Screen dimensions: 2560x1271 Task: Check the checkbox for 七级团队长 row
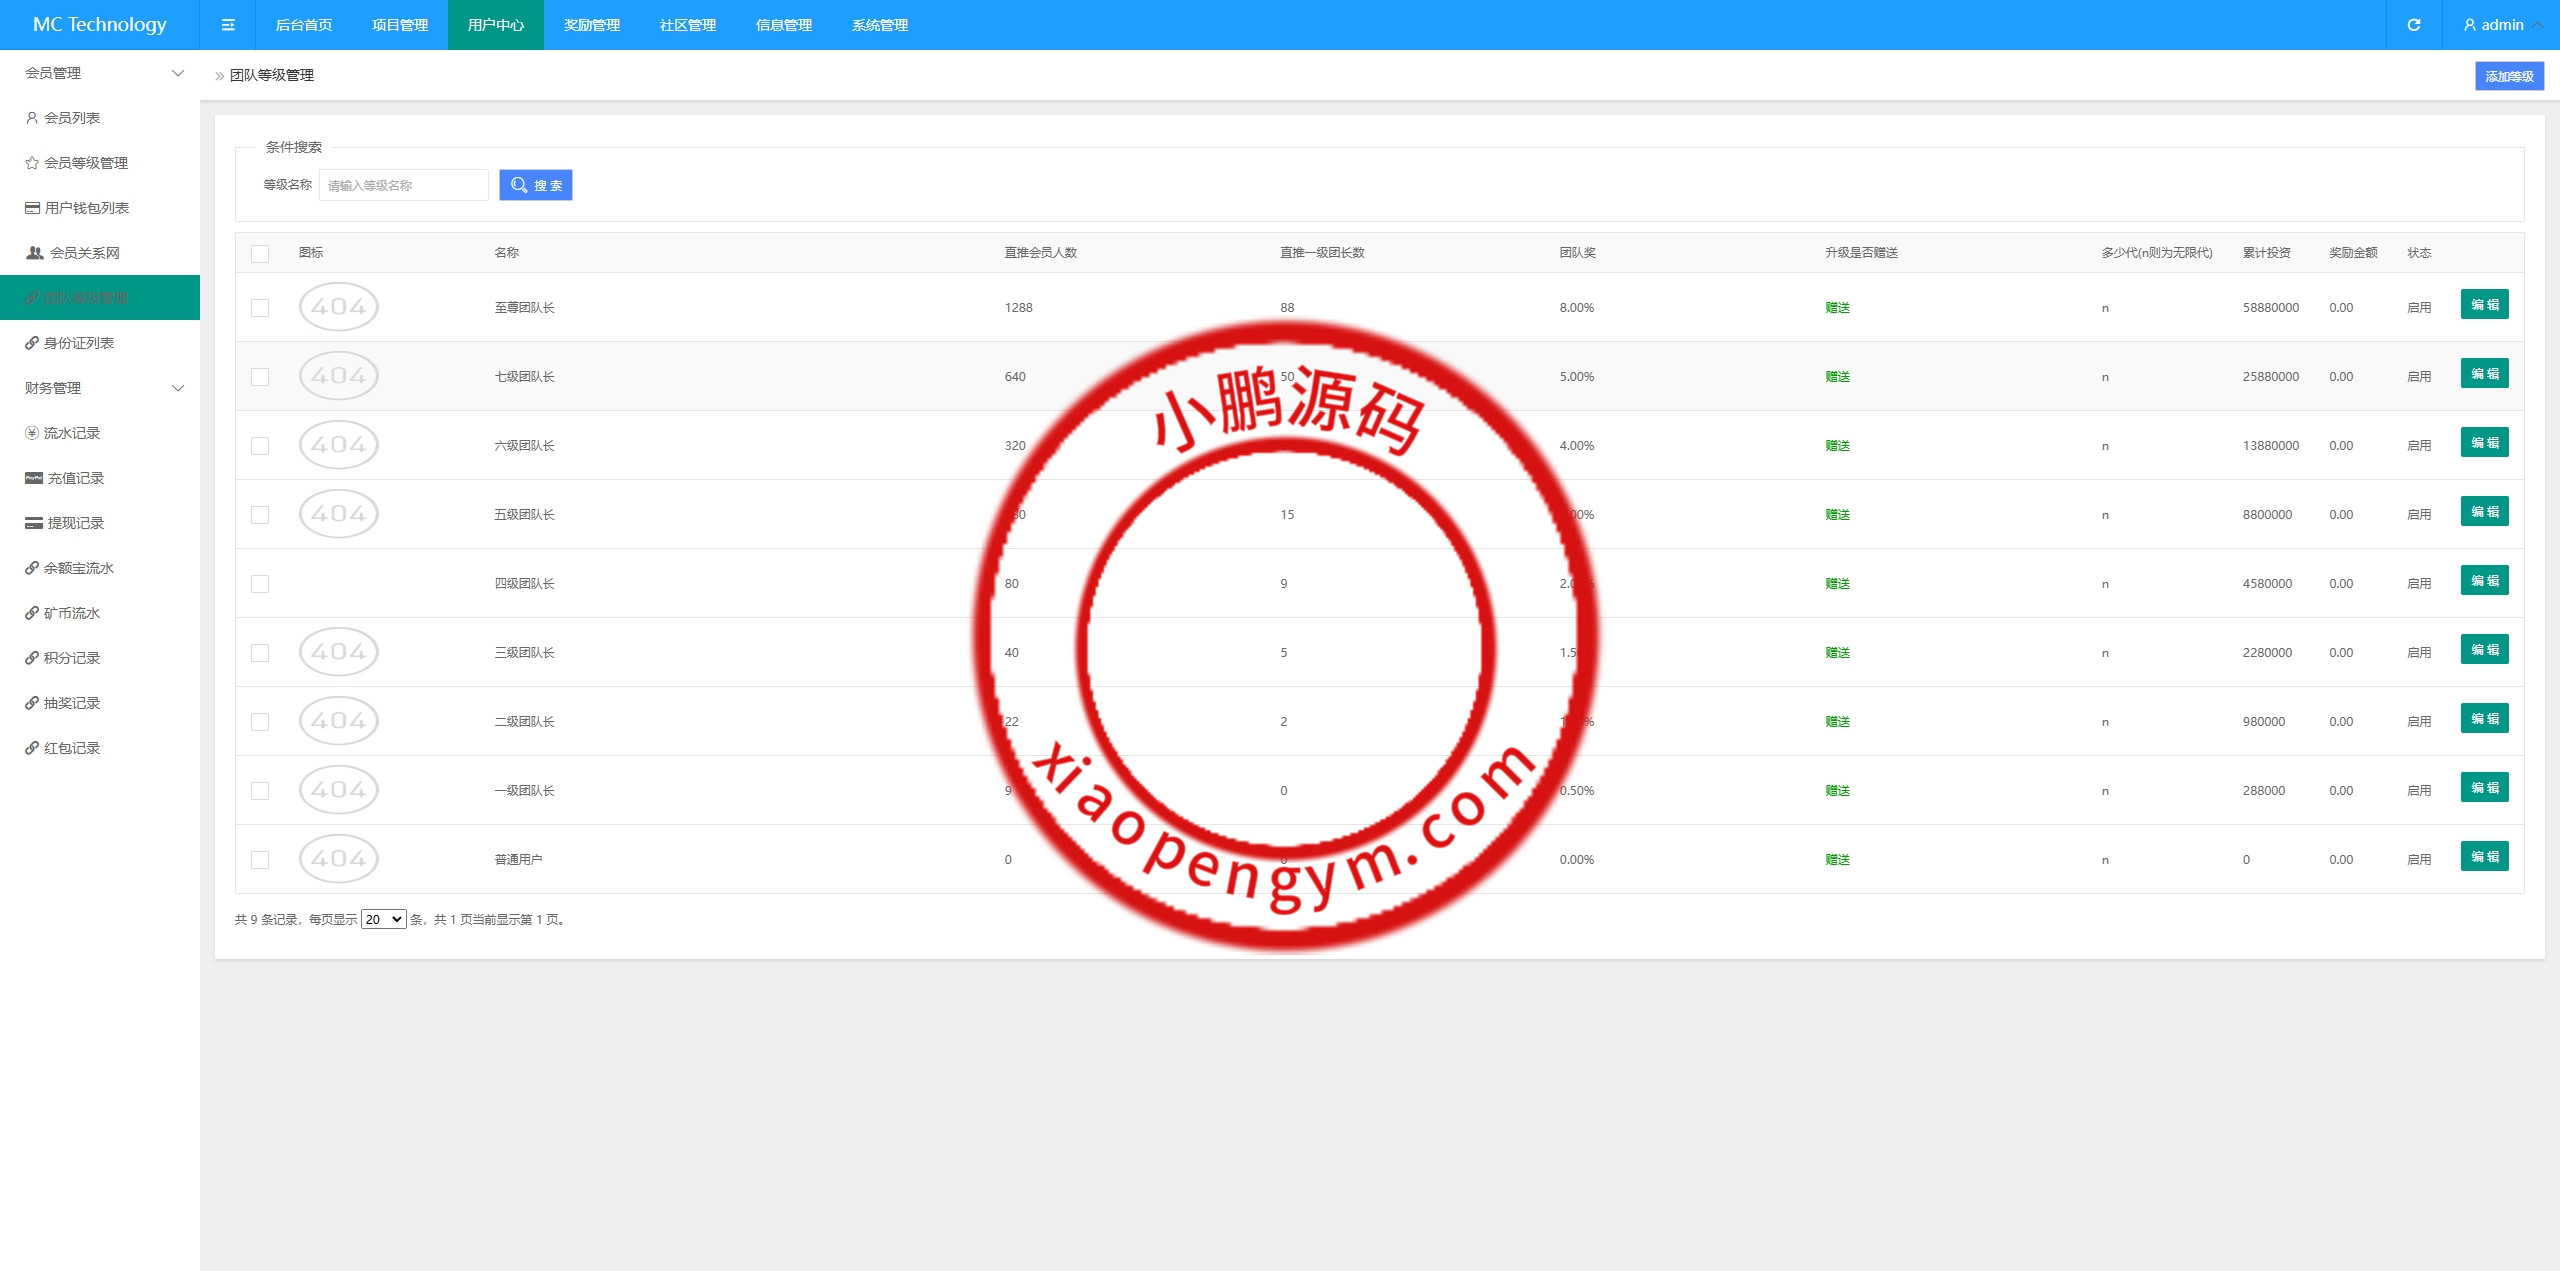260,377
